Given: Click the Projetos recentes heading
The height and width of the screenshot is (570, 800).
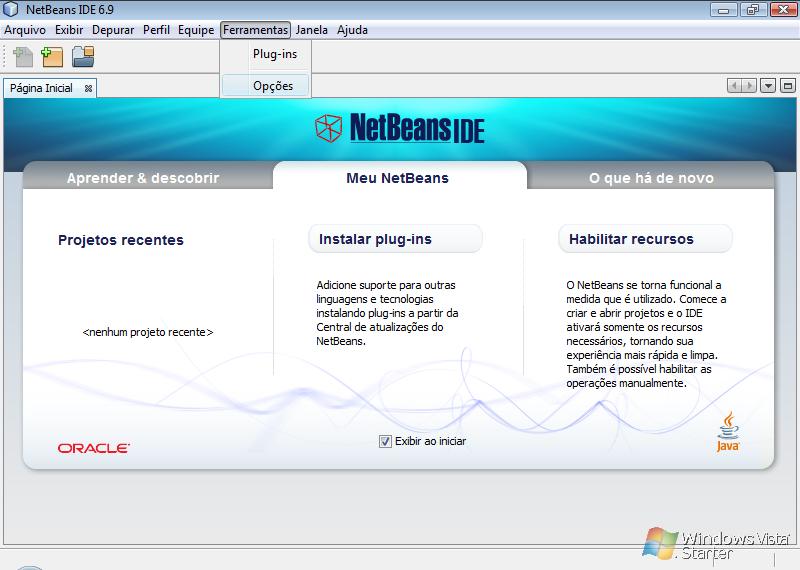Looking at the screenshot, I should tap(121, 240).
